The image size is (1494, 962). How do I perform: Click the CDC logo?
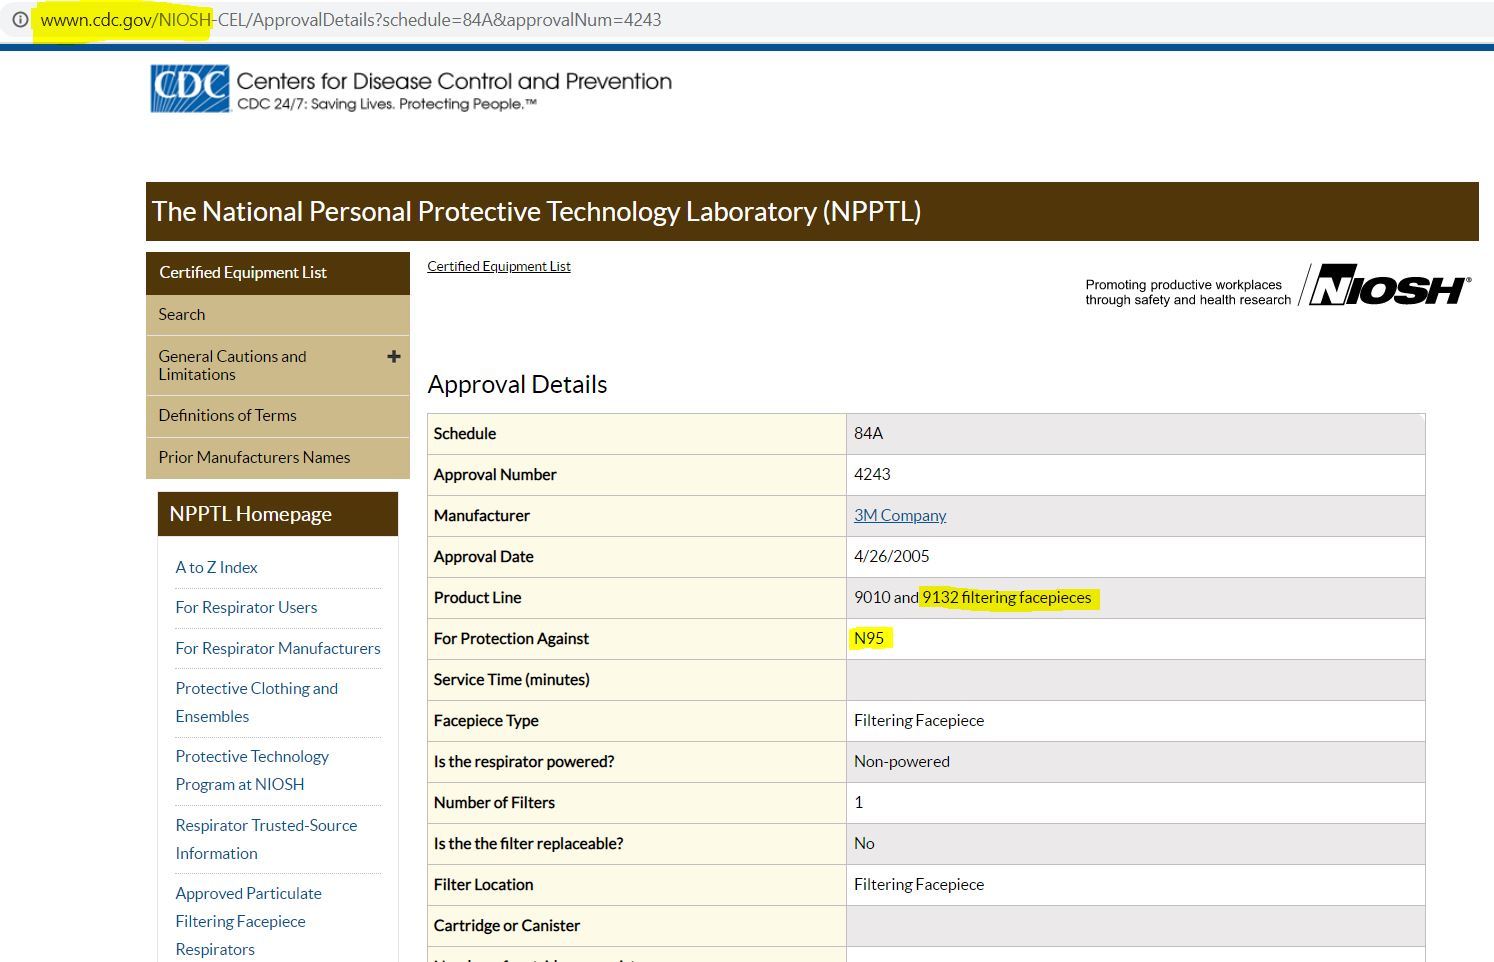pos(190,88)
